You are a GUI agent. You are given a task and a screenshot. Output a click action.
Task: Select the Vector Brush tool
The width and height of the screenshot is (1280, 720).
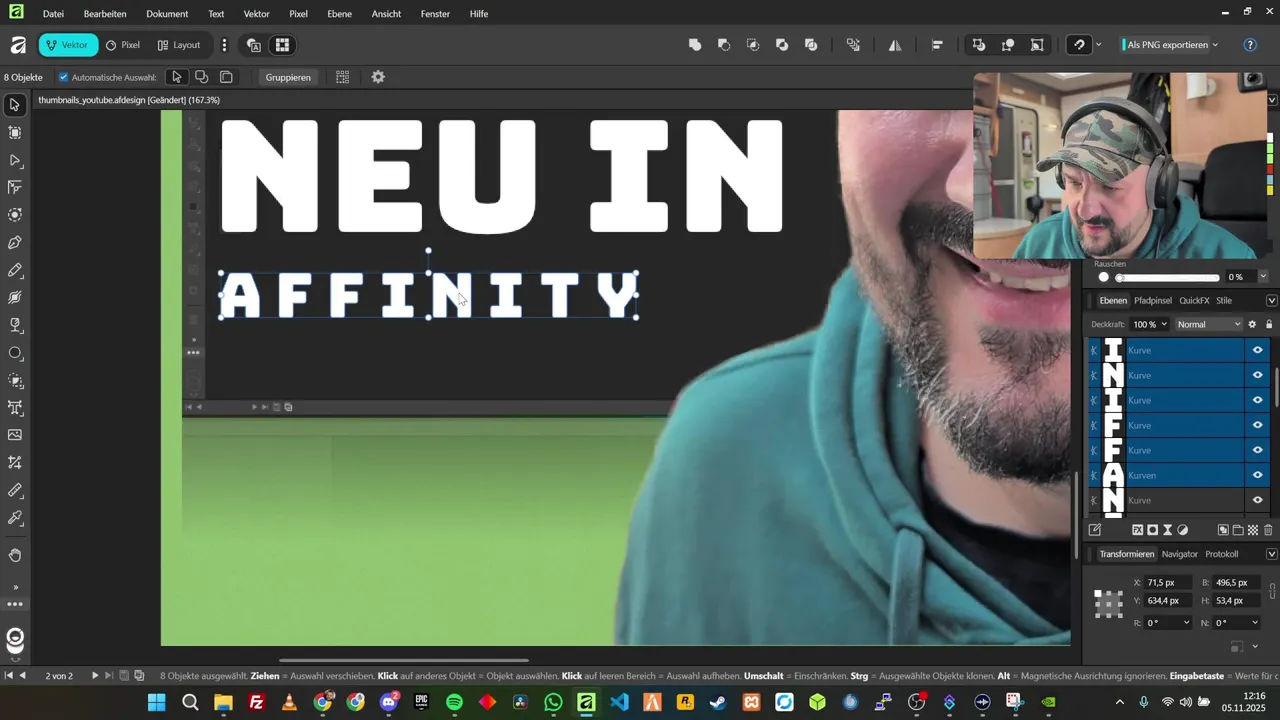(15, 297)
